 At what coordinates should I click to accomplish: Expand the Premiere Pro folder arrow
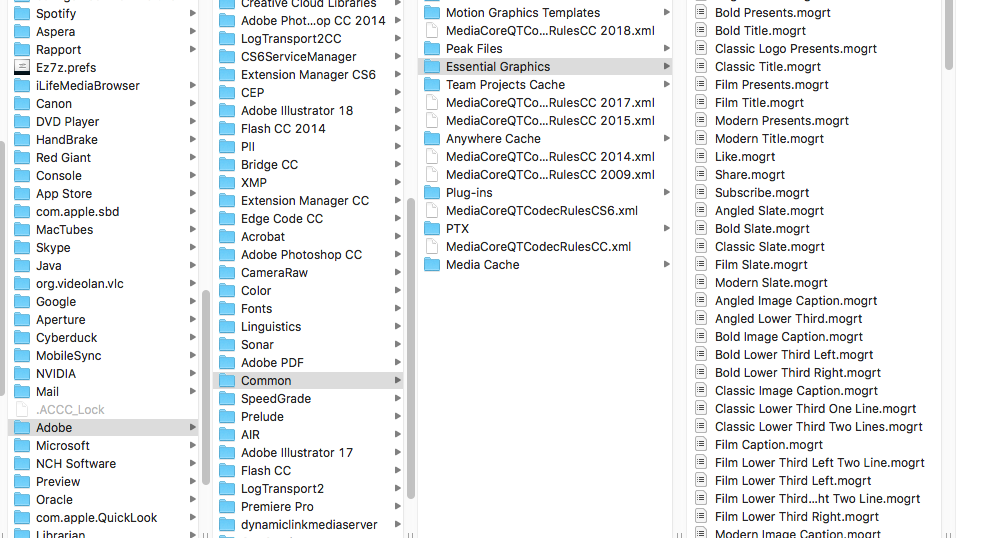coord(397,507)
